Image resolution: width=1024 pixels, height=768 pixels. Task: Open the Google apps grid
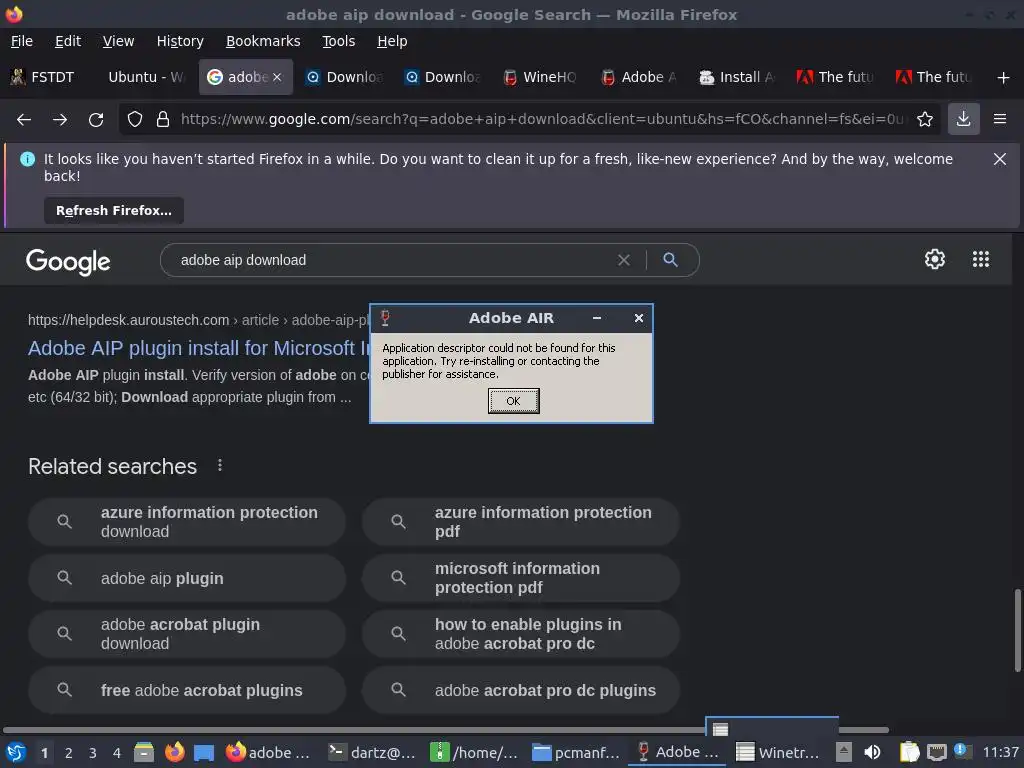click(x=980, y=259)
